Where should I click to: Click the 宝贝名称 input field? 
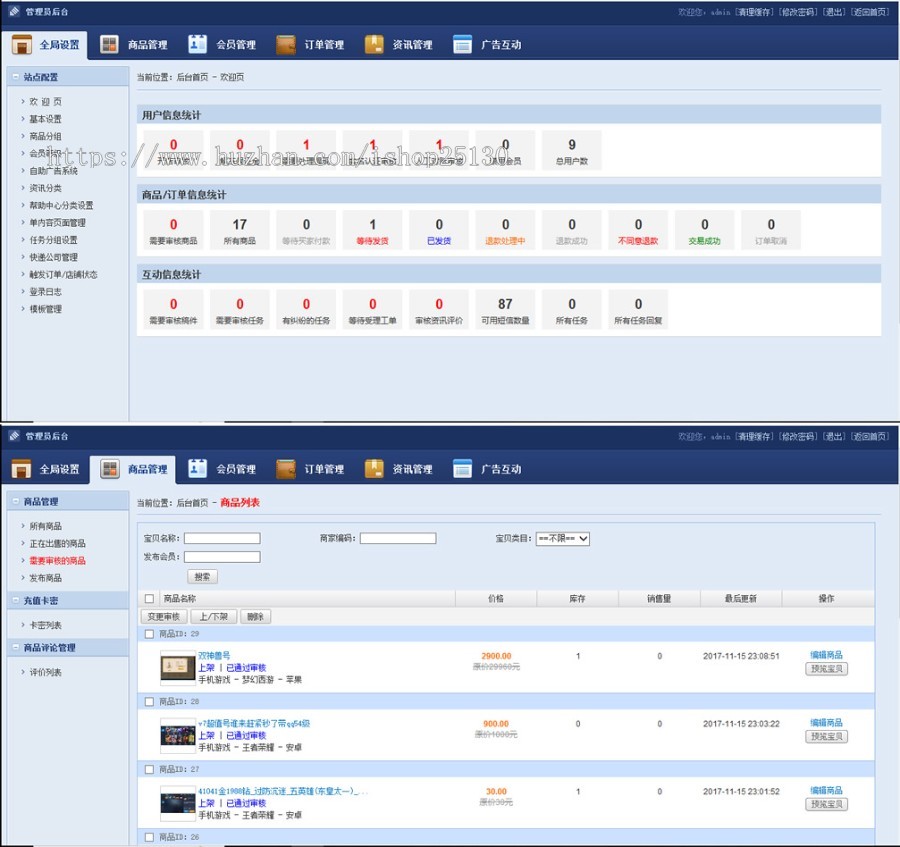pos(222,538)
